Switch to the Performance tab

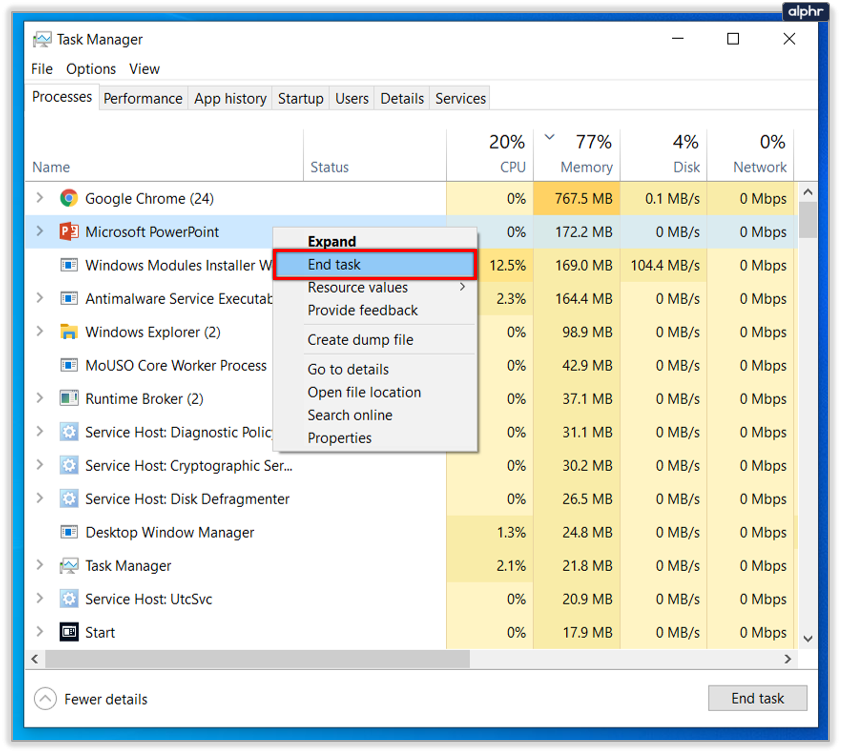click(143, 99)
